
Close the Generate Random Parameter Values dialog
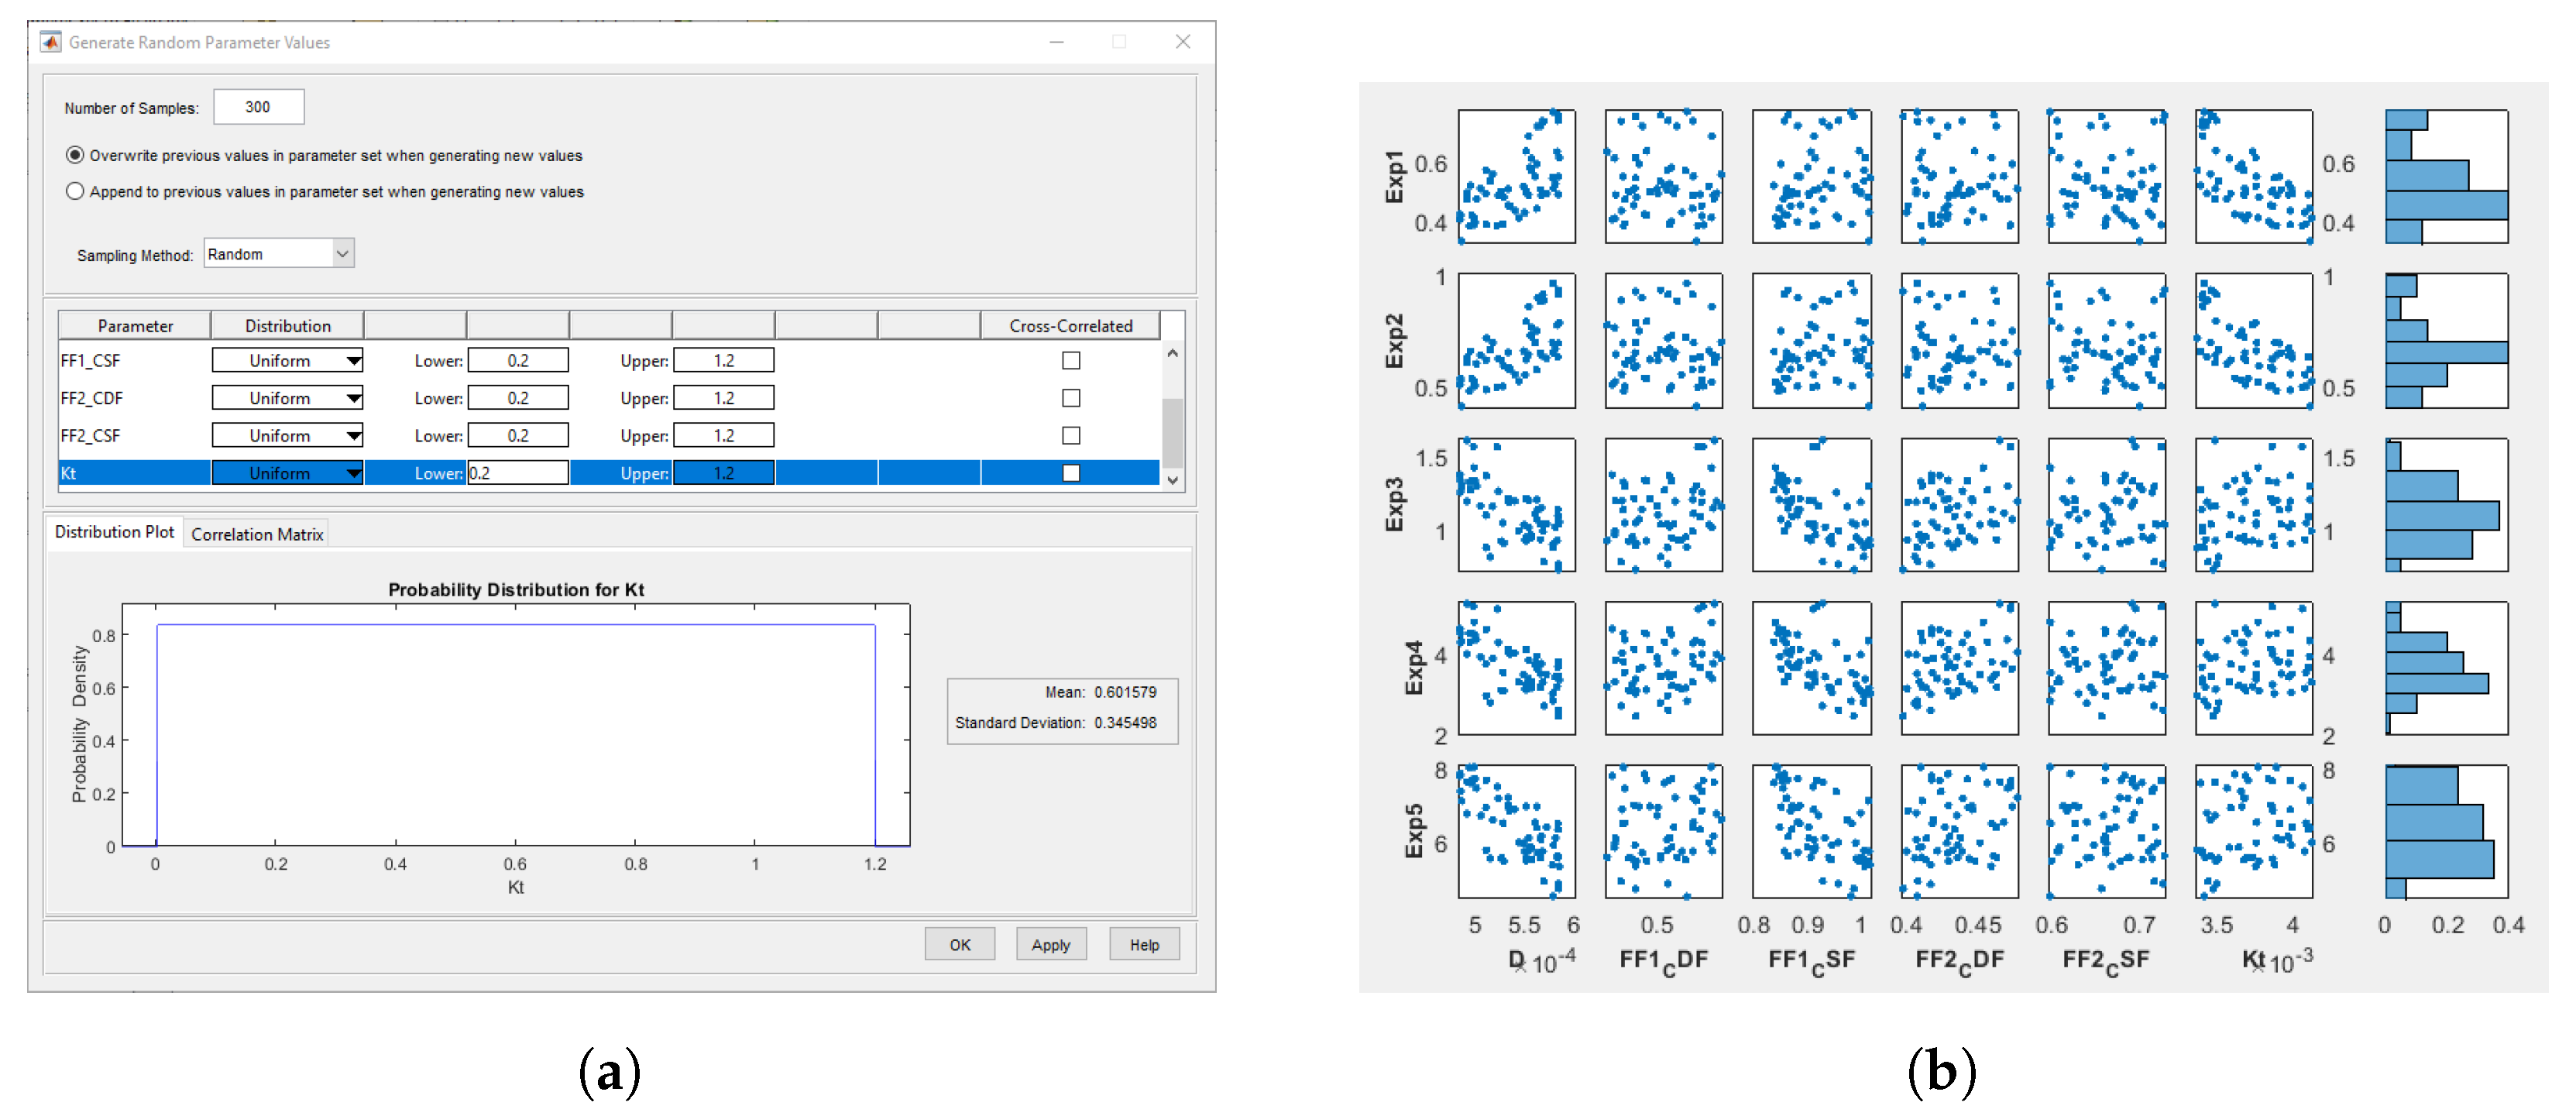[x=1182, y=42]
